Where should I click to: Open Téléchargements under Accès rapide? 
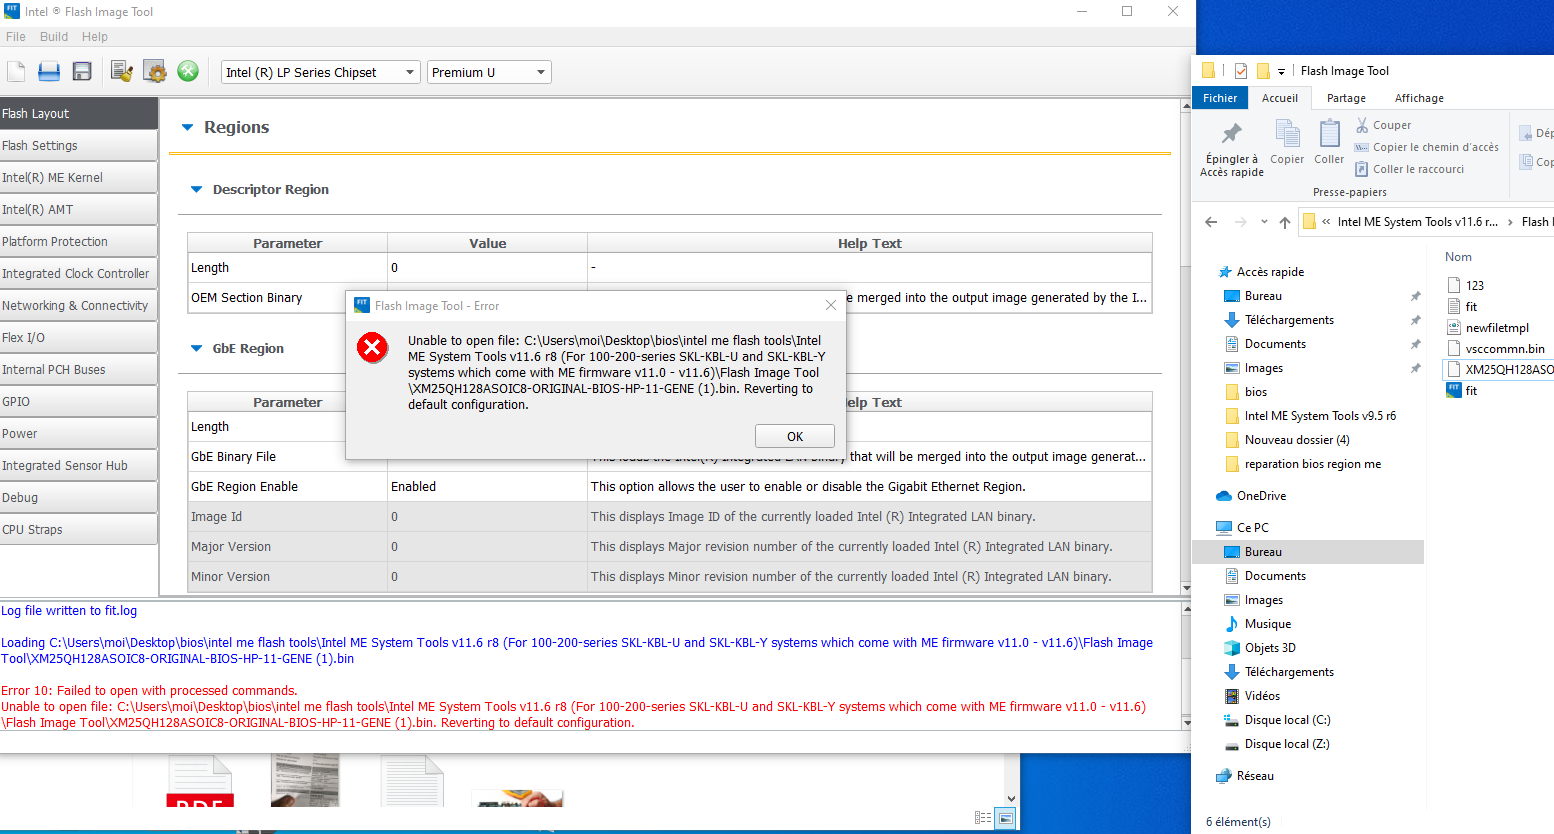click(1289, 320)
